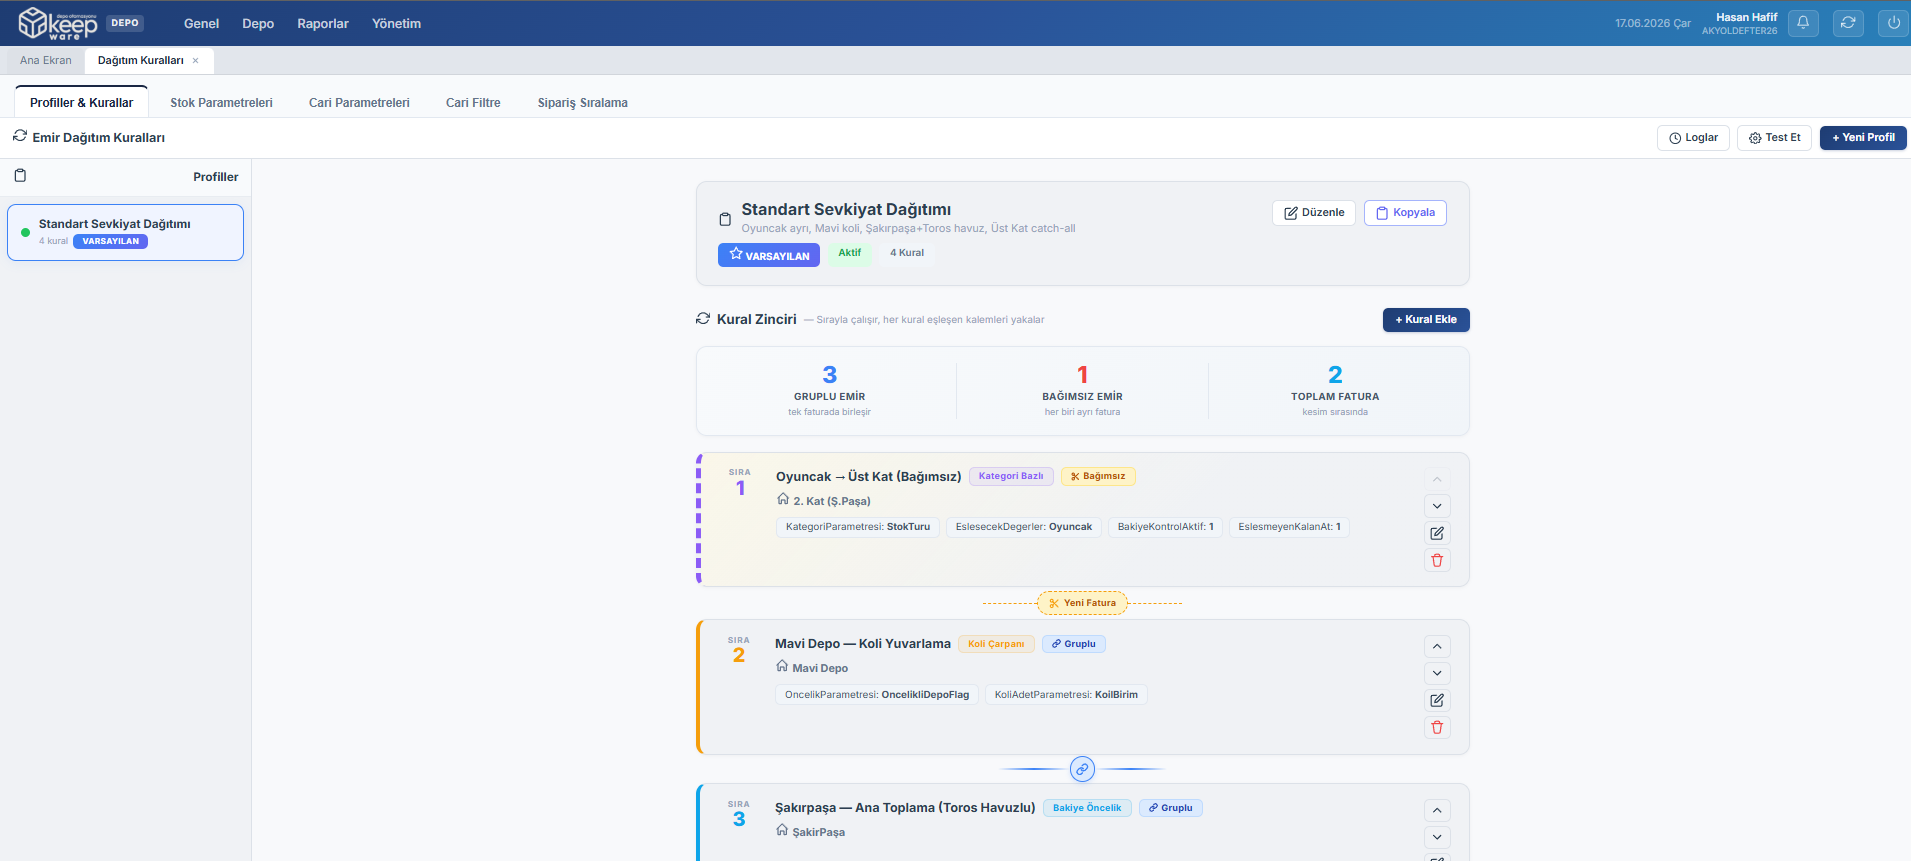Click KoliAdetParametresi: KoliBirim chip
Screen dimensions: 1911x861
coord(1066,695)
